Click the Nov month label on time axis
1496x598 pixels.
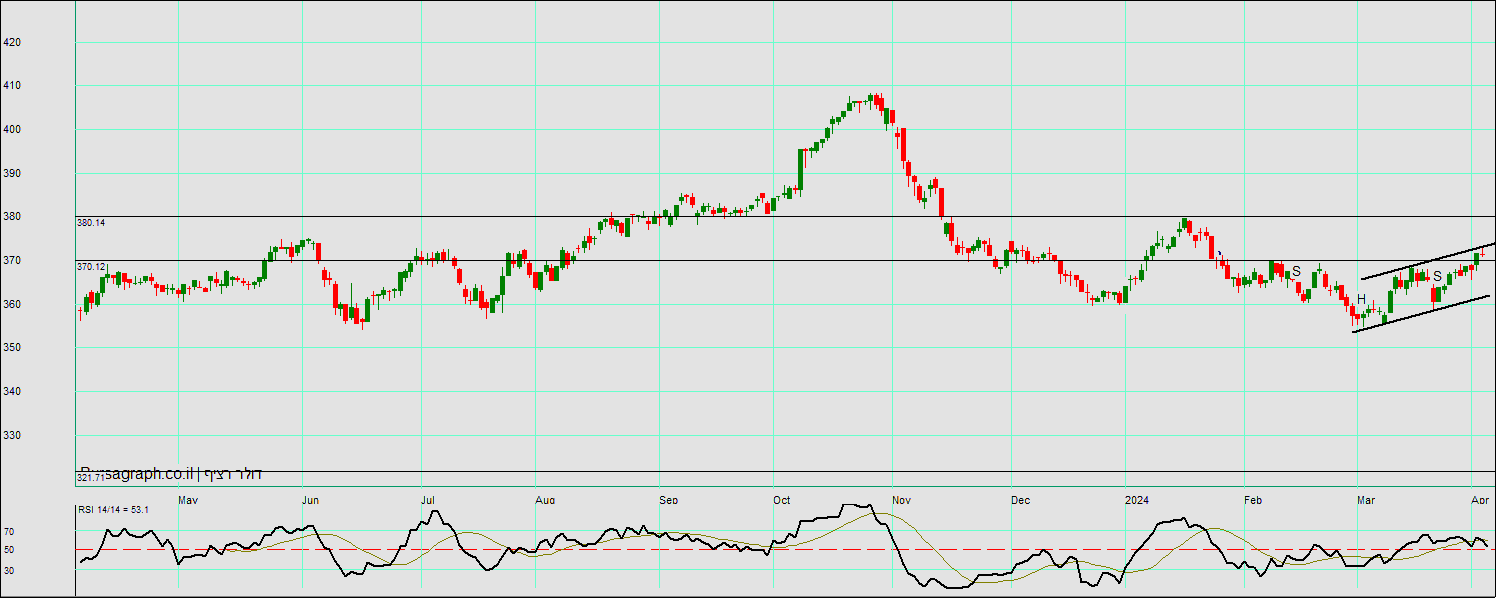tap(901, 499)
